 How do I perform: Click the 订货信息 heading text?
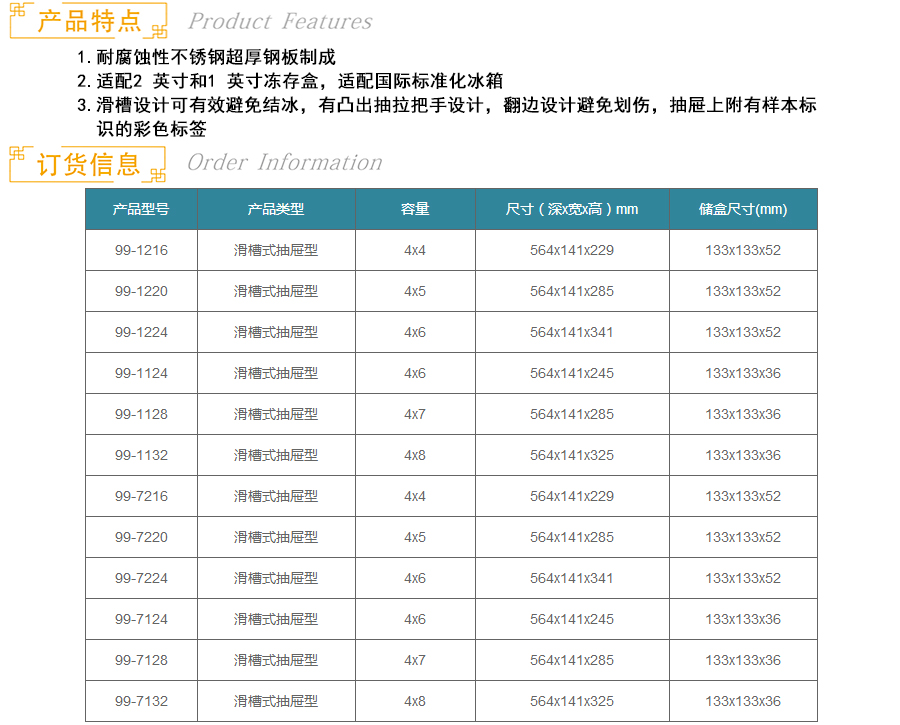(x=89, y=163)
